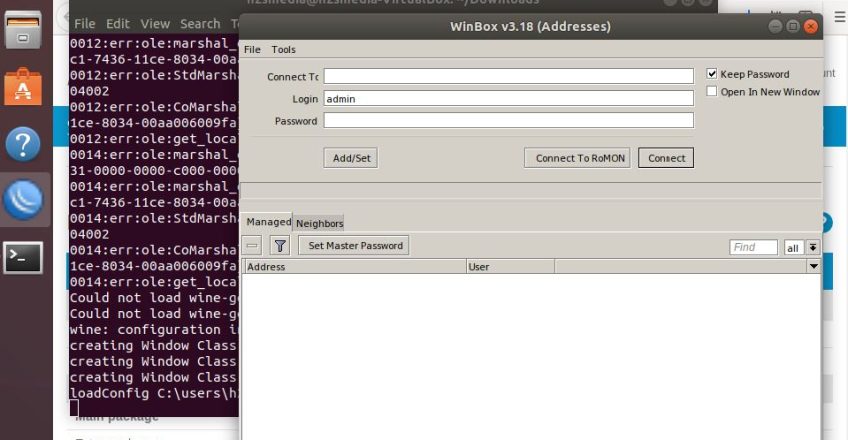This screenshot has width=848, height=440.
Task: Click the Add/Set button
Action: [x=351, y=158]
